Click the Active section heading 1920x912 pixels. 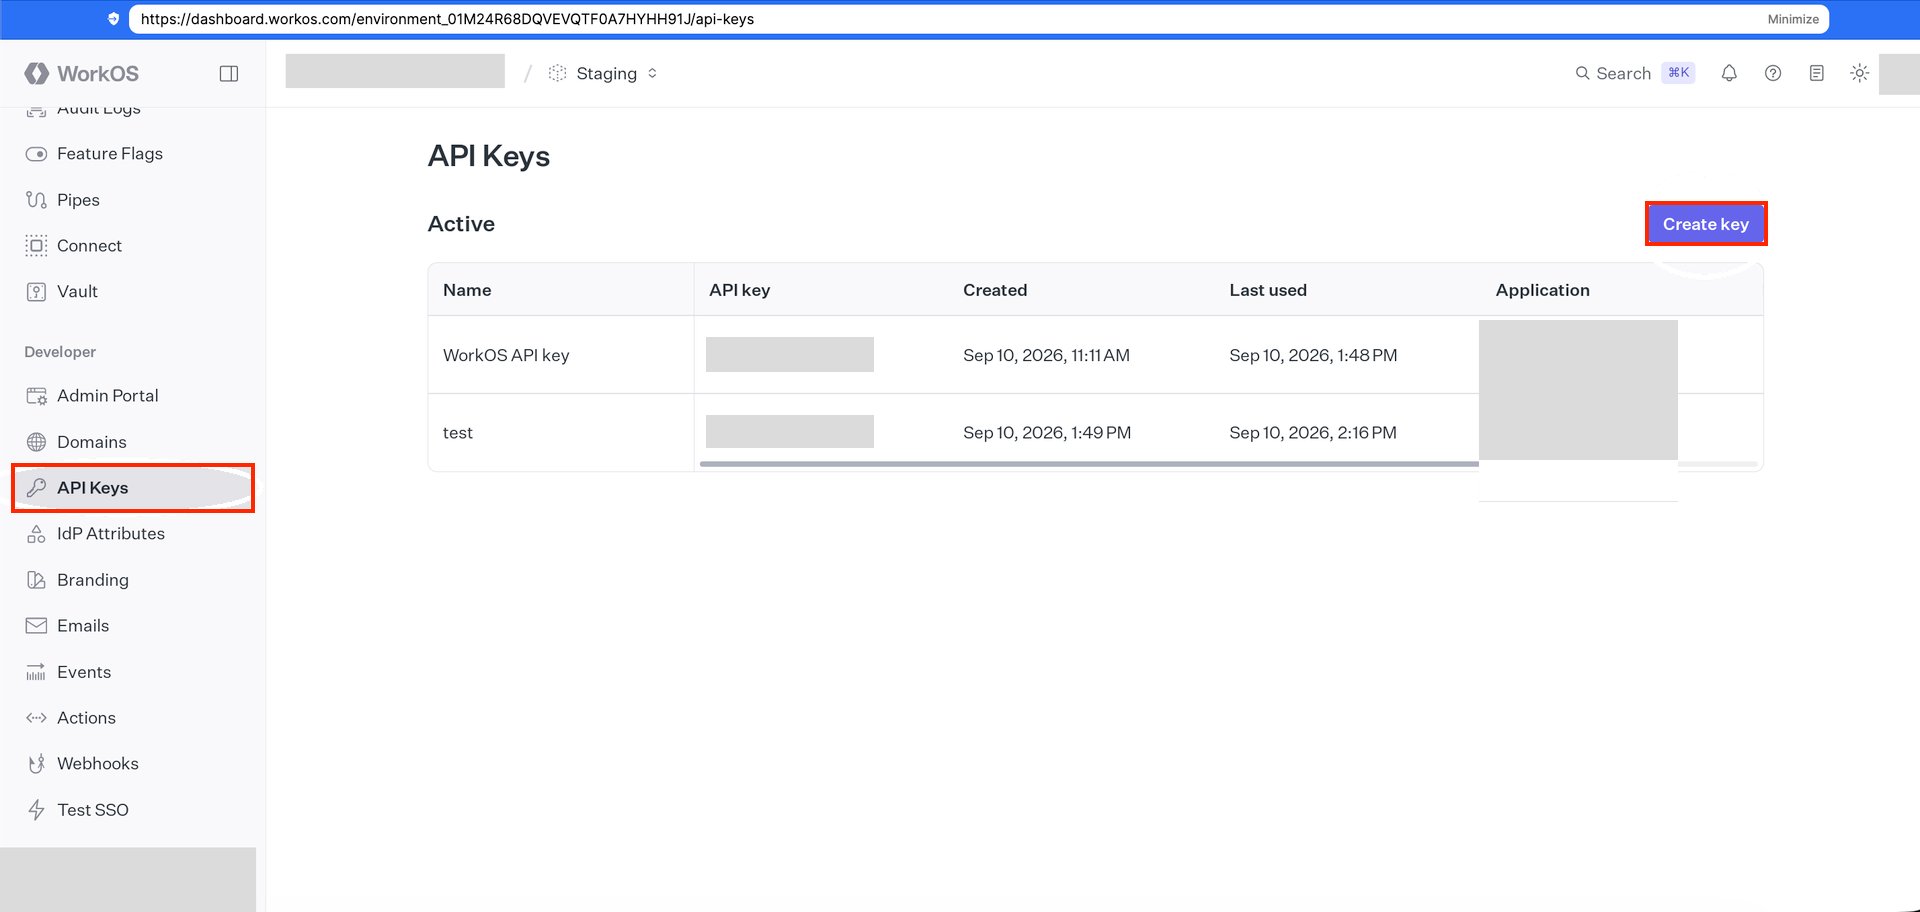[x=461, y=224]
